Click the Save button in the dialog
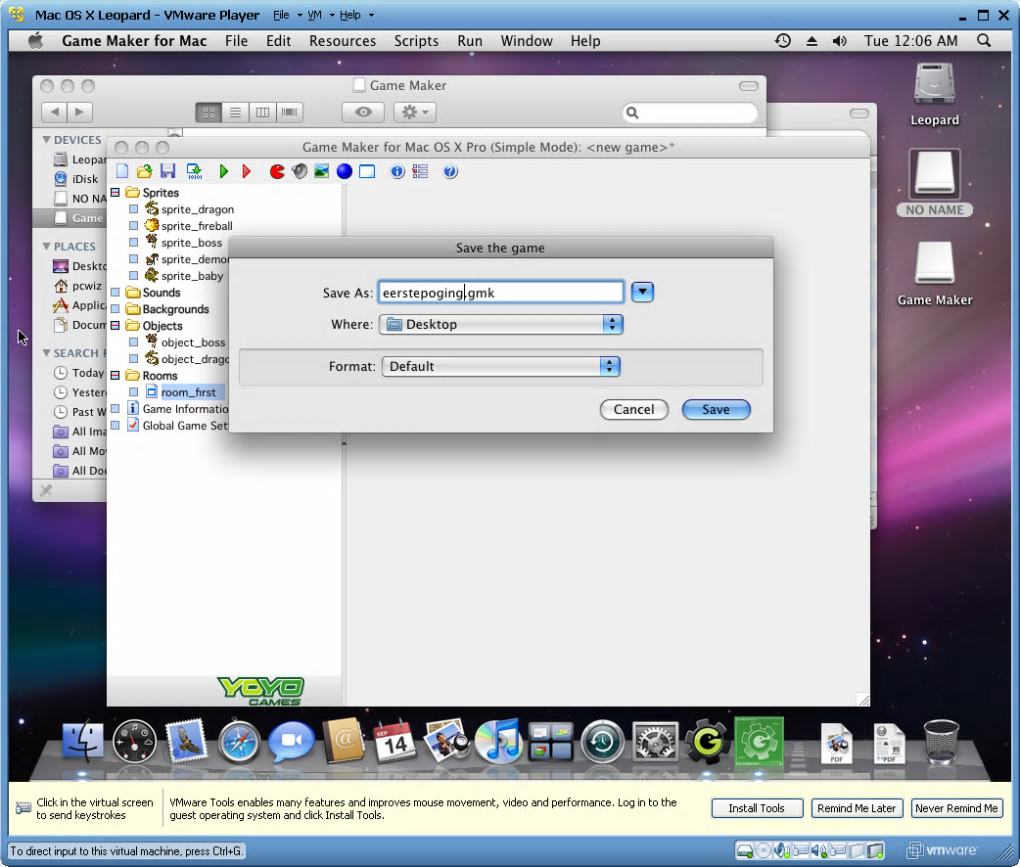This screenshot has height=867, width=1020. 716,409
